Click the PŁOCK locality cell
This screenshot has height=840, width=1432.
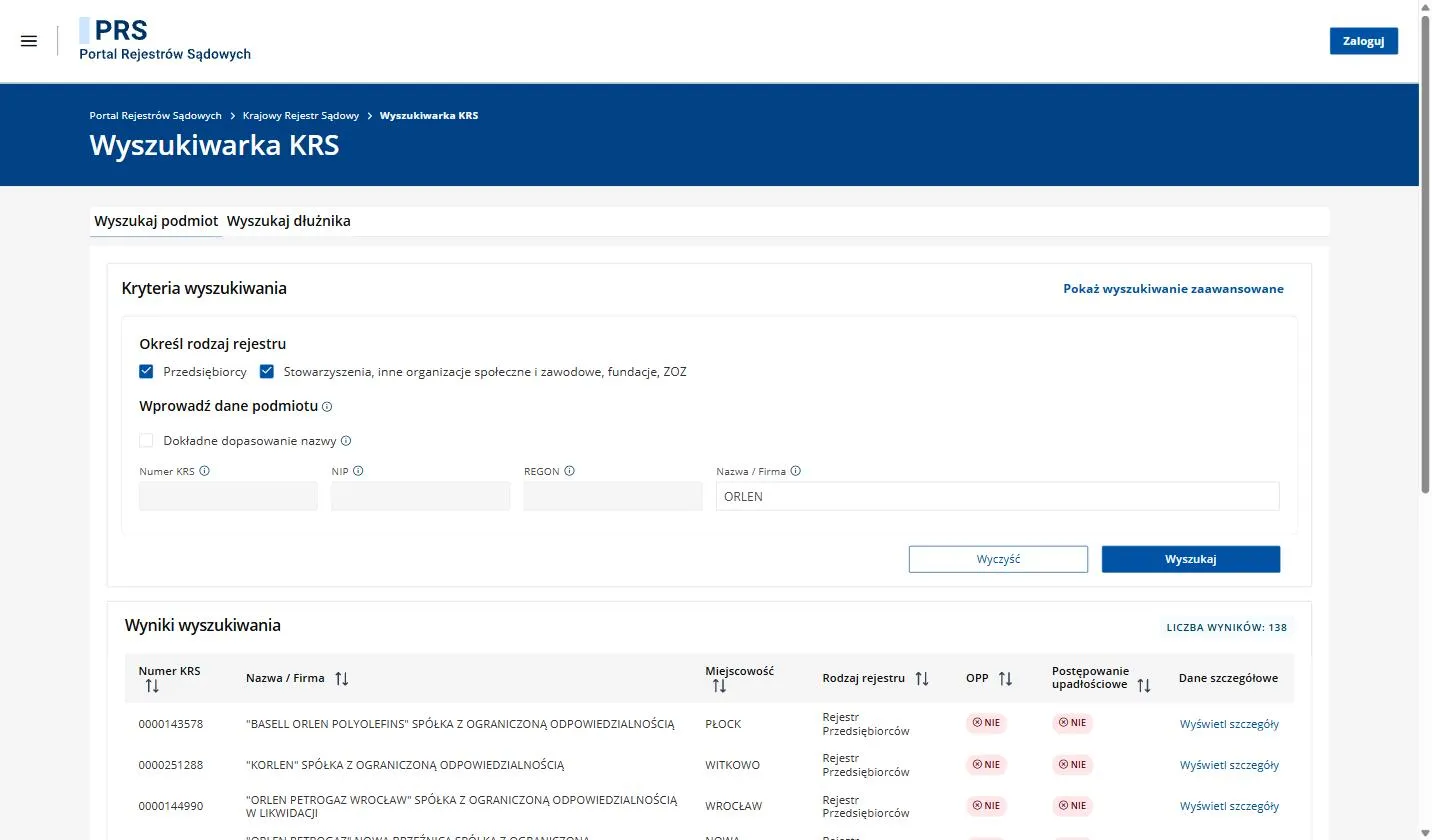tap(723, 724)
